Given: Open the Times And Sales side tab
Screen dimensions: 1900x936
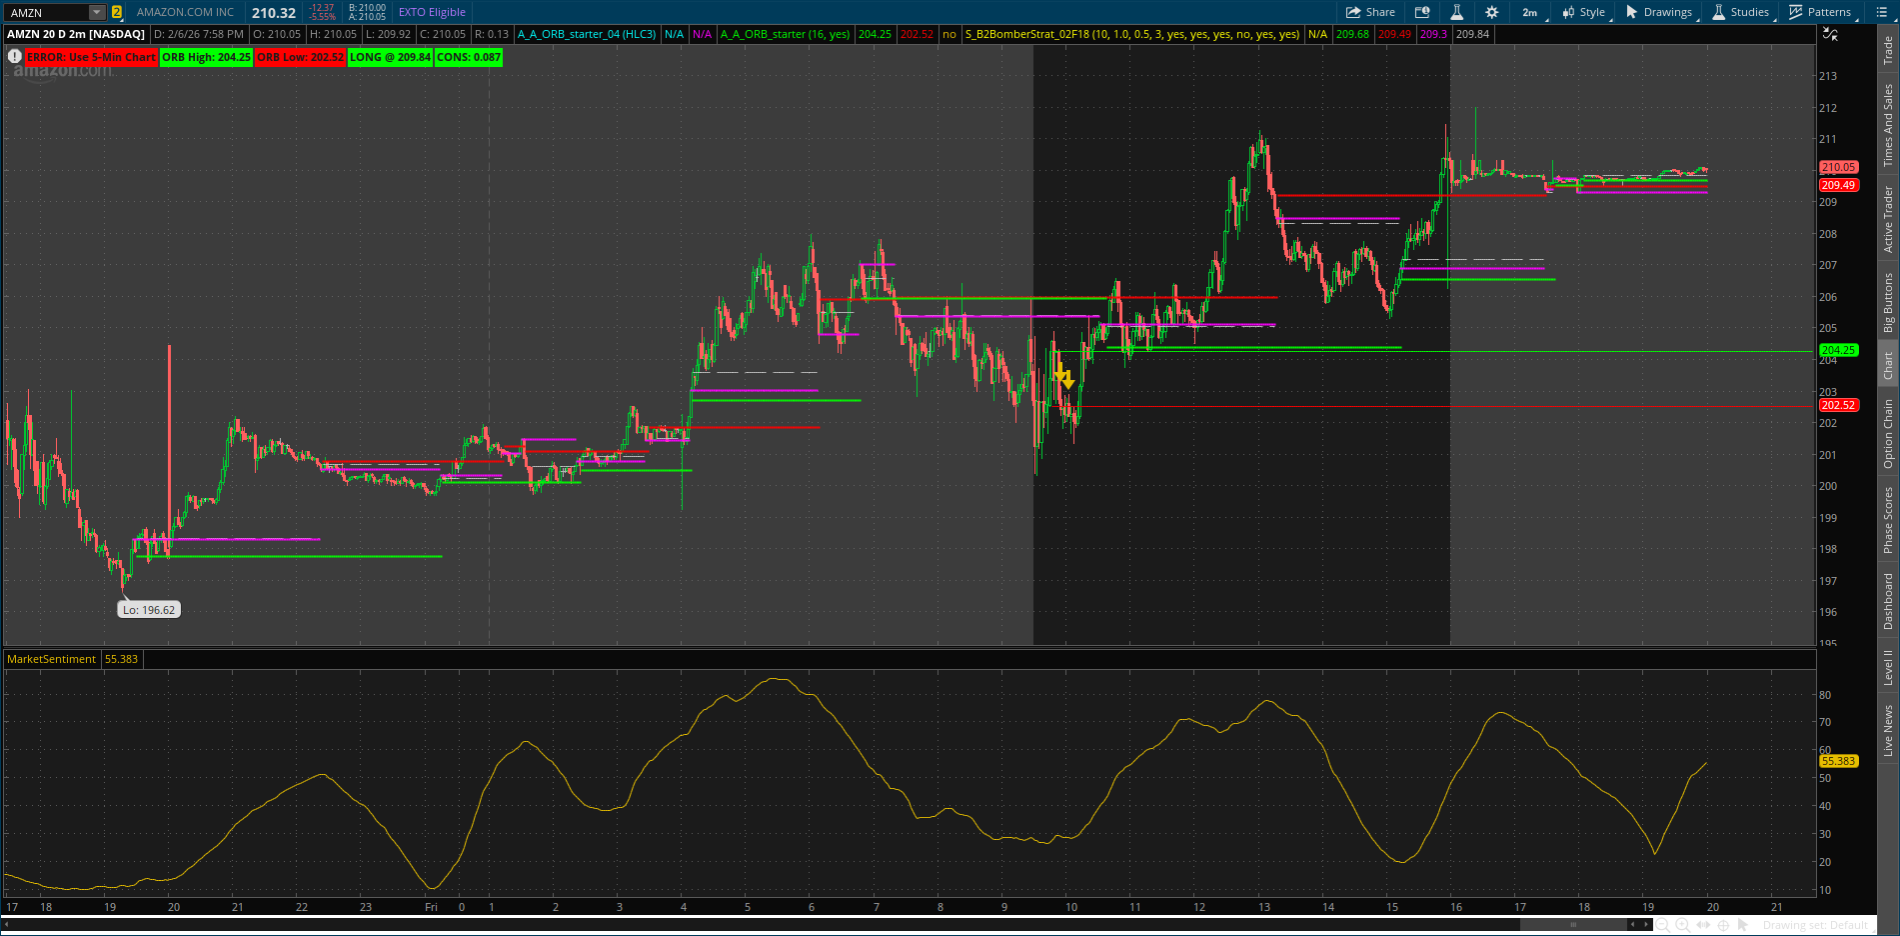Looking at the screenshot, I should tap(1888, 125).
